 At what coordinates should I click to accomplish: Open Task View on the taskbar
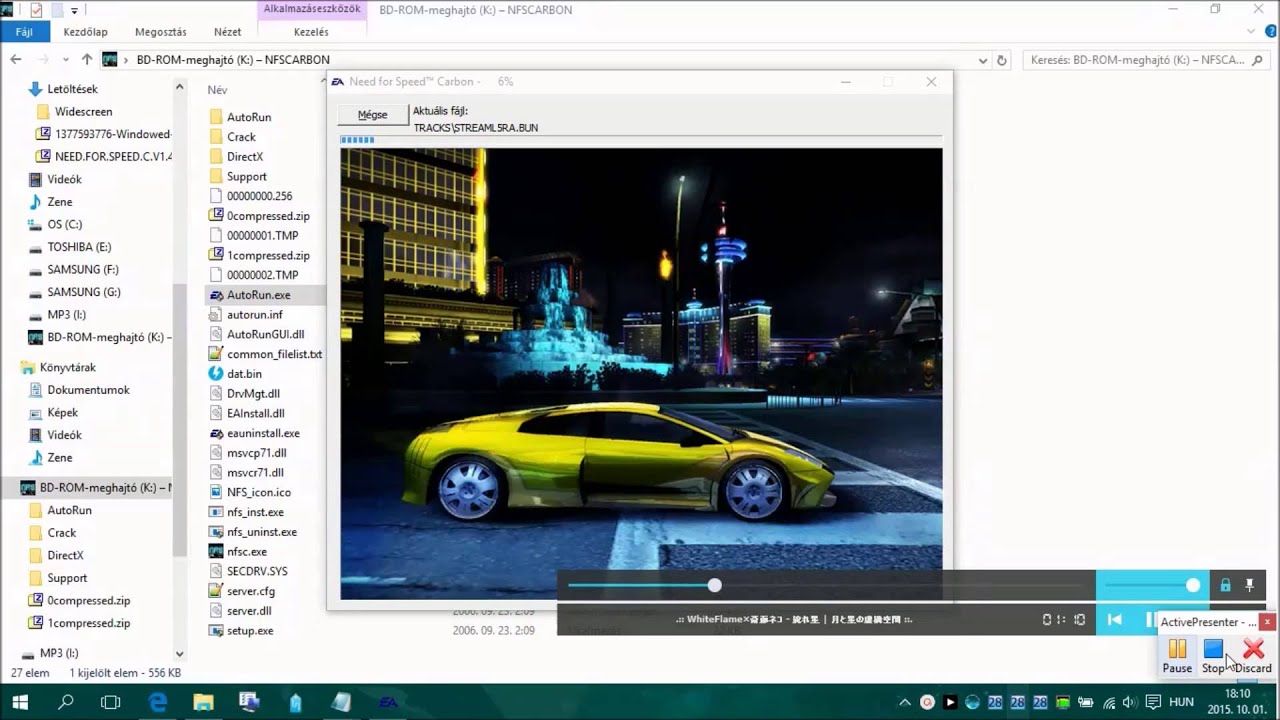111,702
